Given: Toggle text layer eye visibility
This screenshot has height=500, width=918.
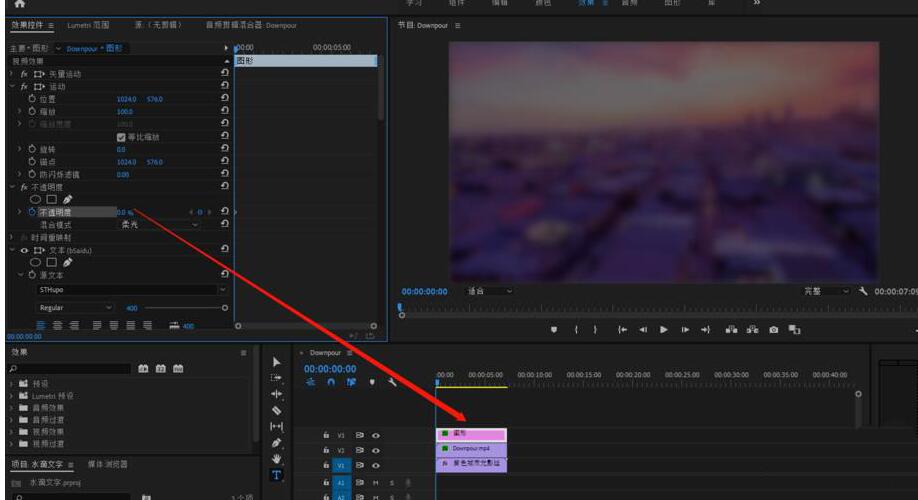Looking at the screenshot, I should pyautogui.click(x=24, y=250).
